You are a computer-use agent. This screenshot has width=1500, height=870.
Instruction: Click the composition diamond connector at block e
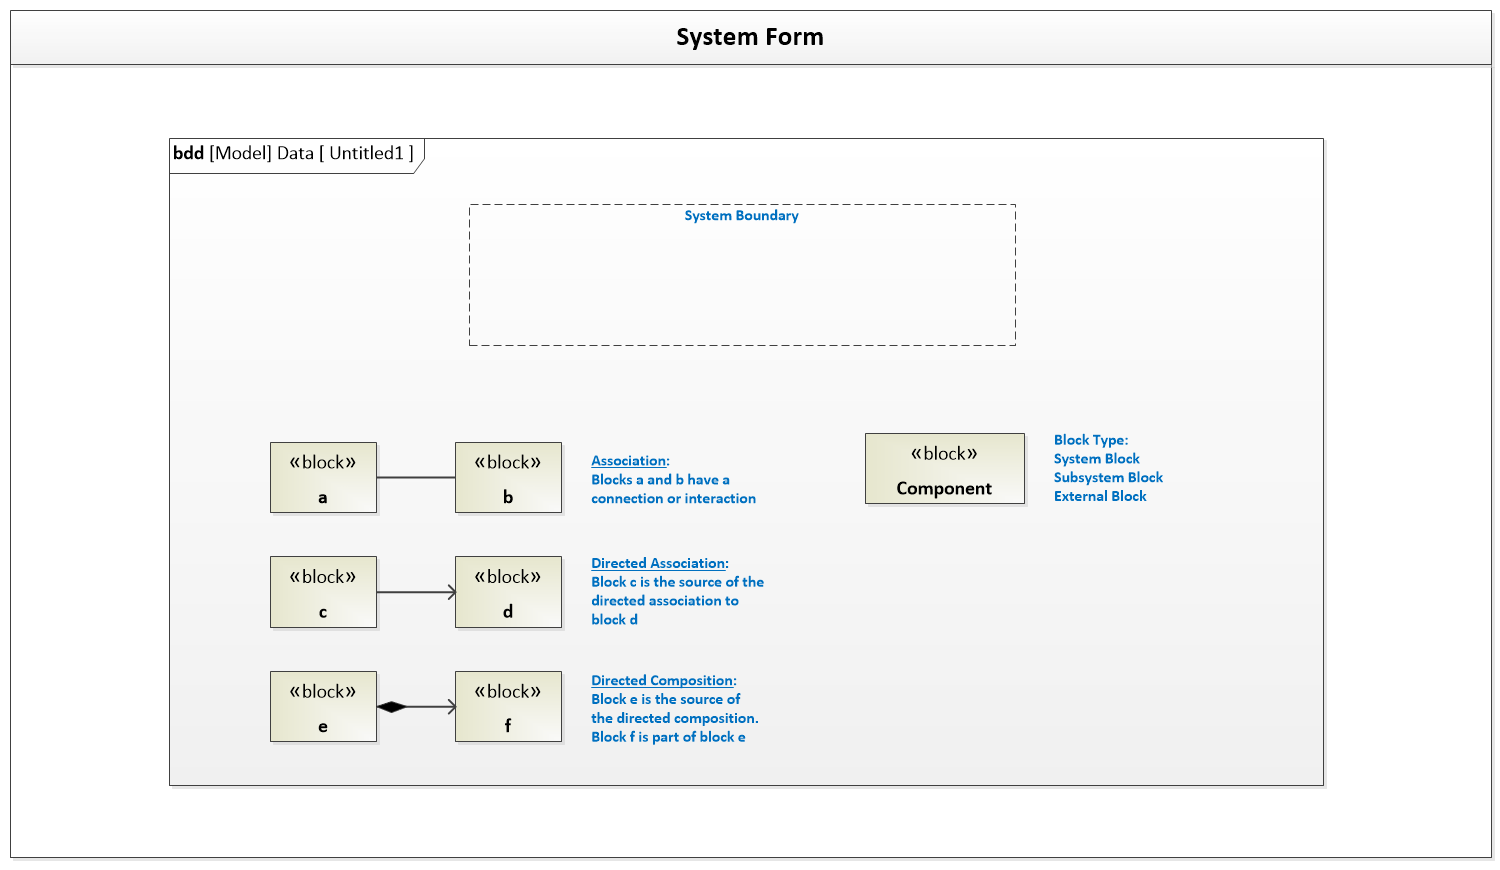(392, 707)
